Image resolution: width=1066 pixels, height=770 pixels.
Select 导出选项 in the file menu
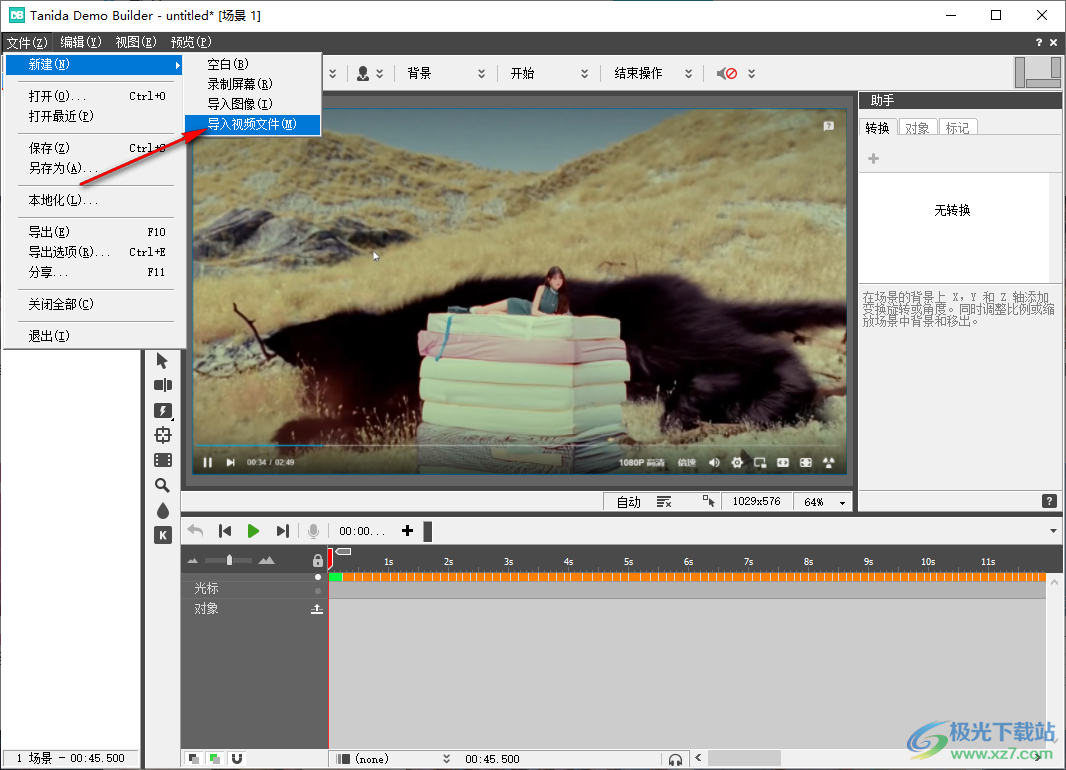pyautogui.click(x=95, y=252)
